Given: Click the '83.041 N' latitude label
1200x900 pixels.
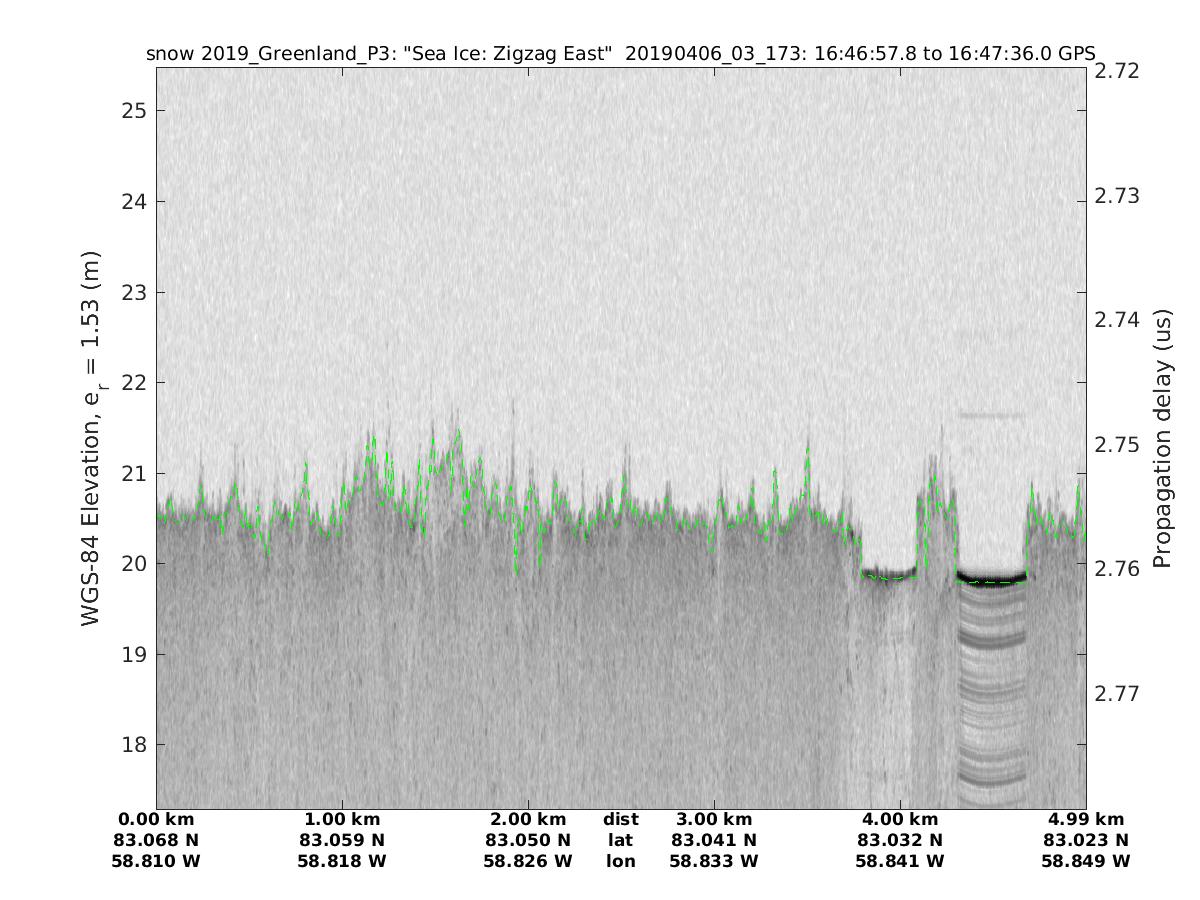Looking at the screenshot, I should tap(714, 840).
